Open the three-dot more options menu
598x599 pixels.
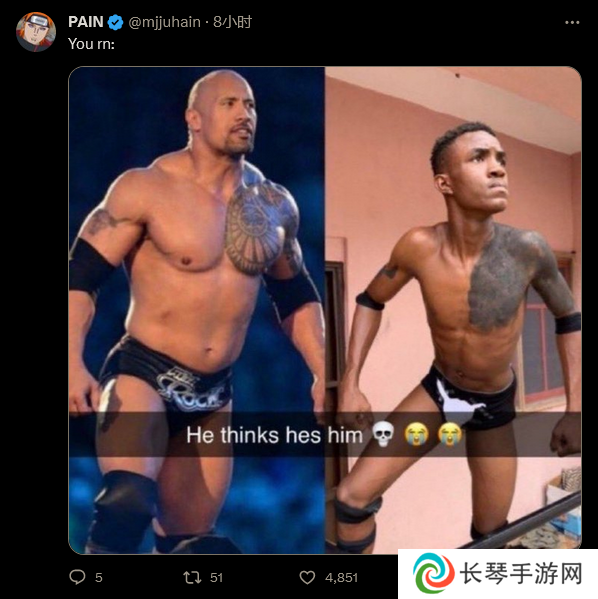572,23
